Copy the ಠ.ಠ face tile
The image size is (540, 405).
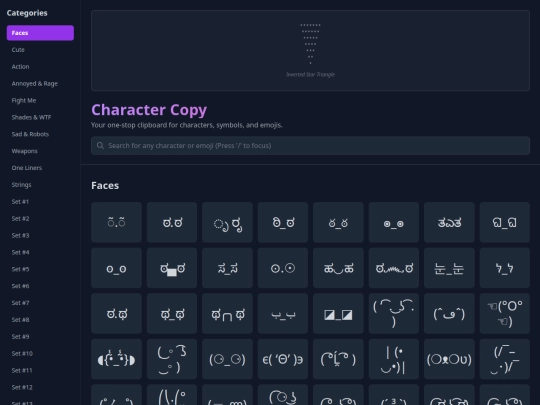[x=172, y=222]
